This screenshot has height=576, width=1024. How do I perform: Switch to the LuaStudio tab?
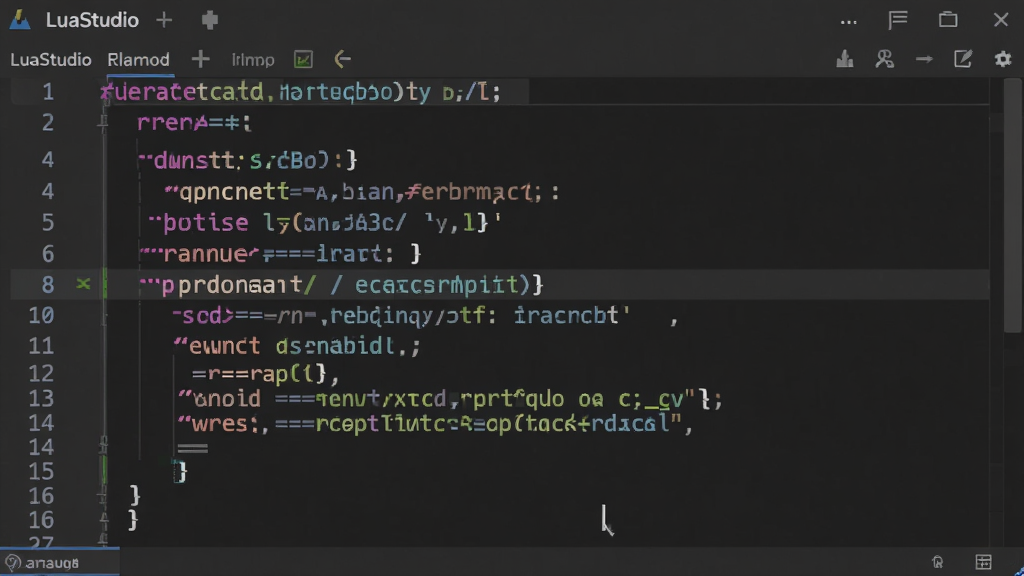click(51, 59)
